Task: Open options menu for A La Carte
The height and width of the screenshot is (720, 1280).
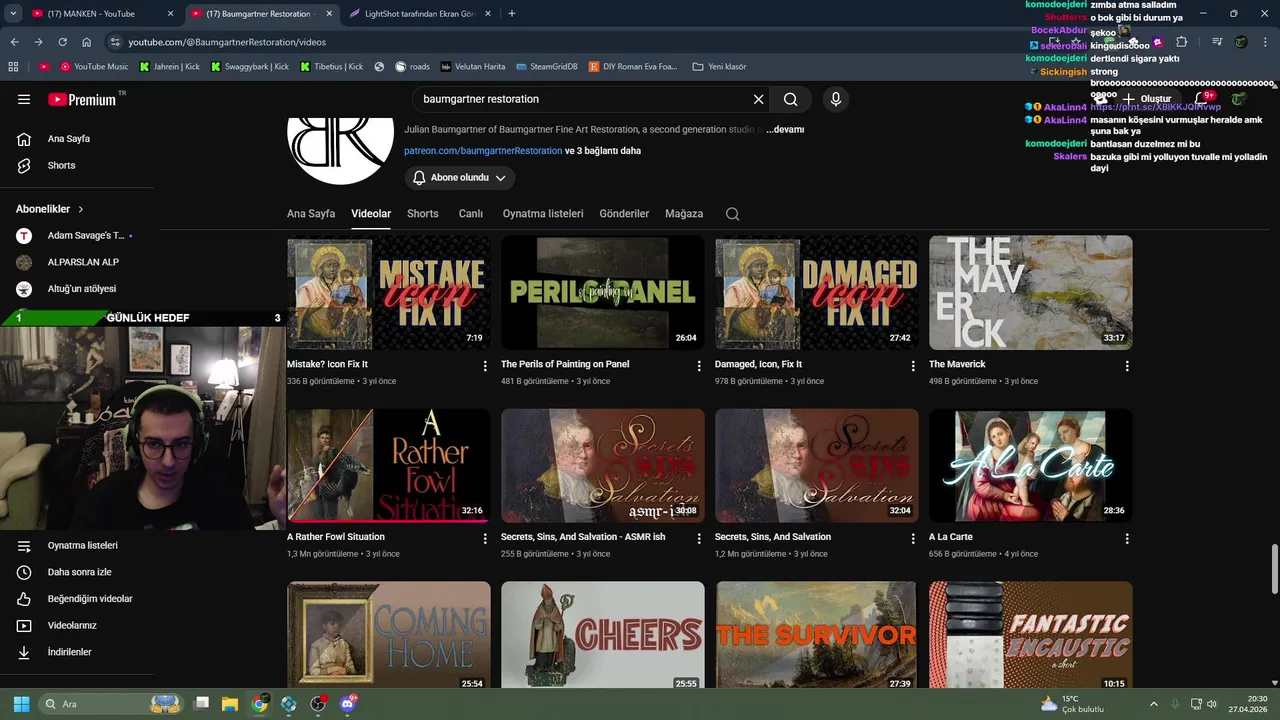Action: tap(1127, 539)
